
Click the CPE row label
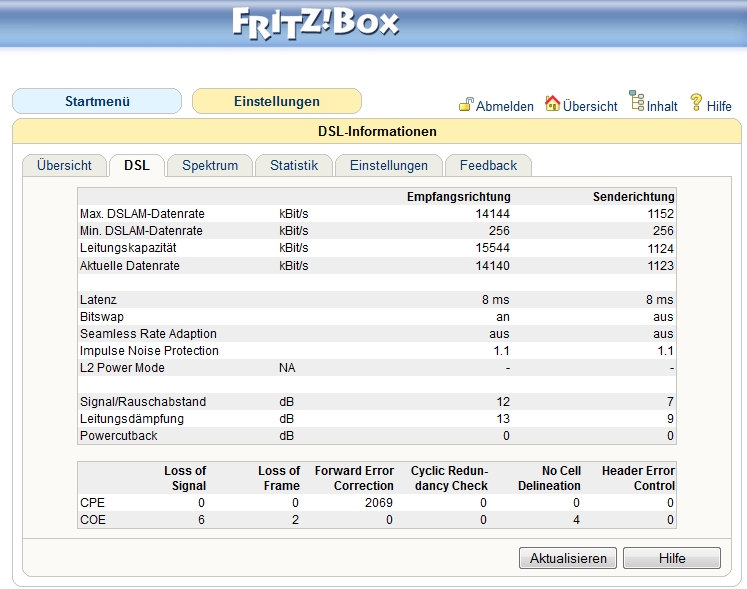click(92, 503)
